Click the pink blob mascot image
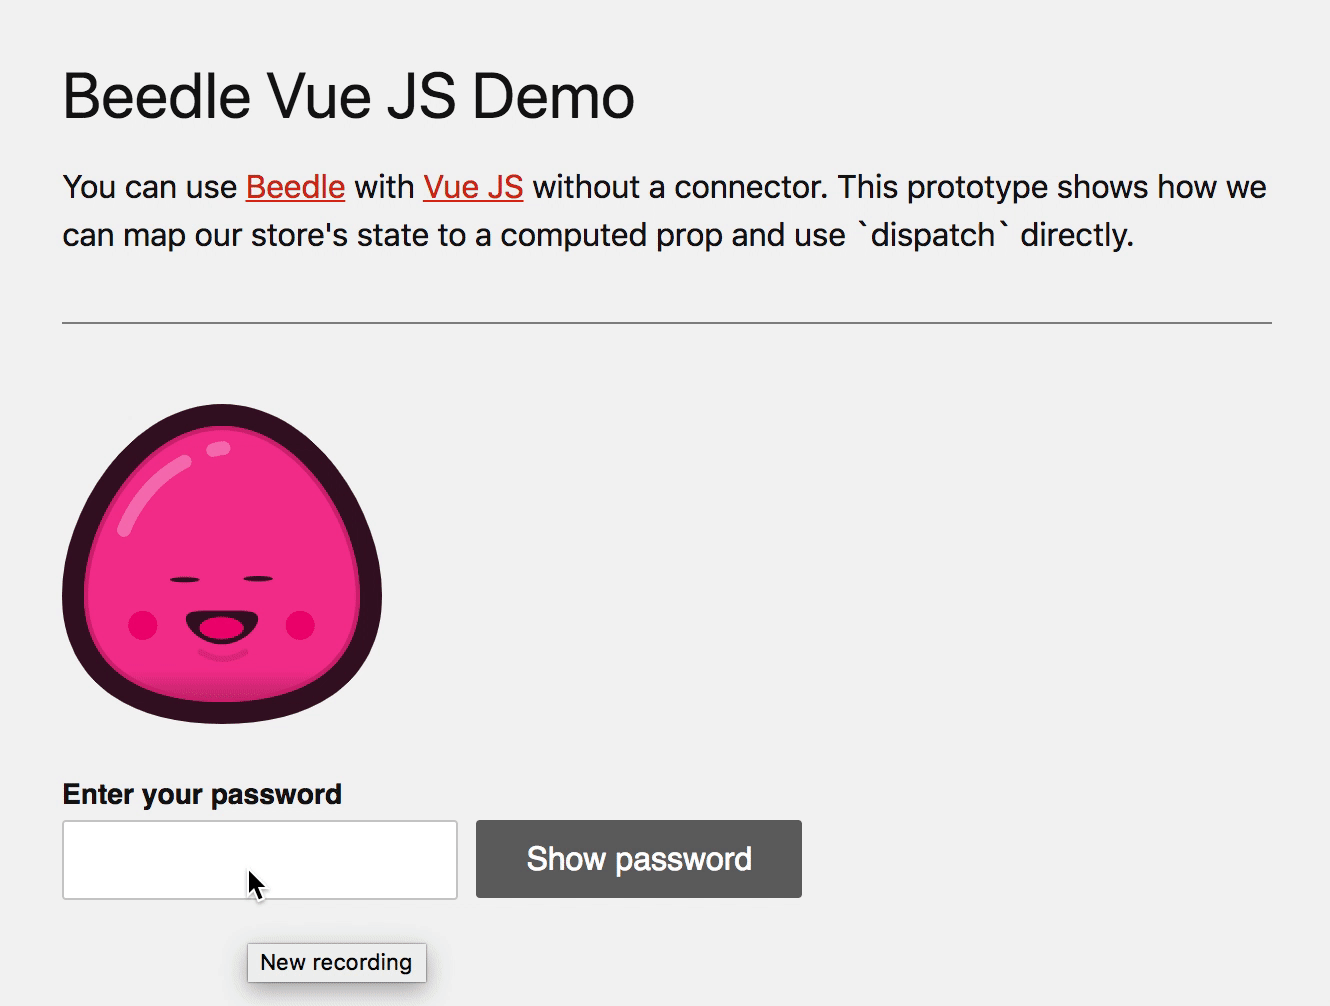 click(222, 564)
